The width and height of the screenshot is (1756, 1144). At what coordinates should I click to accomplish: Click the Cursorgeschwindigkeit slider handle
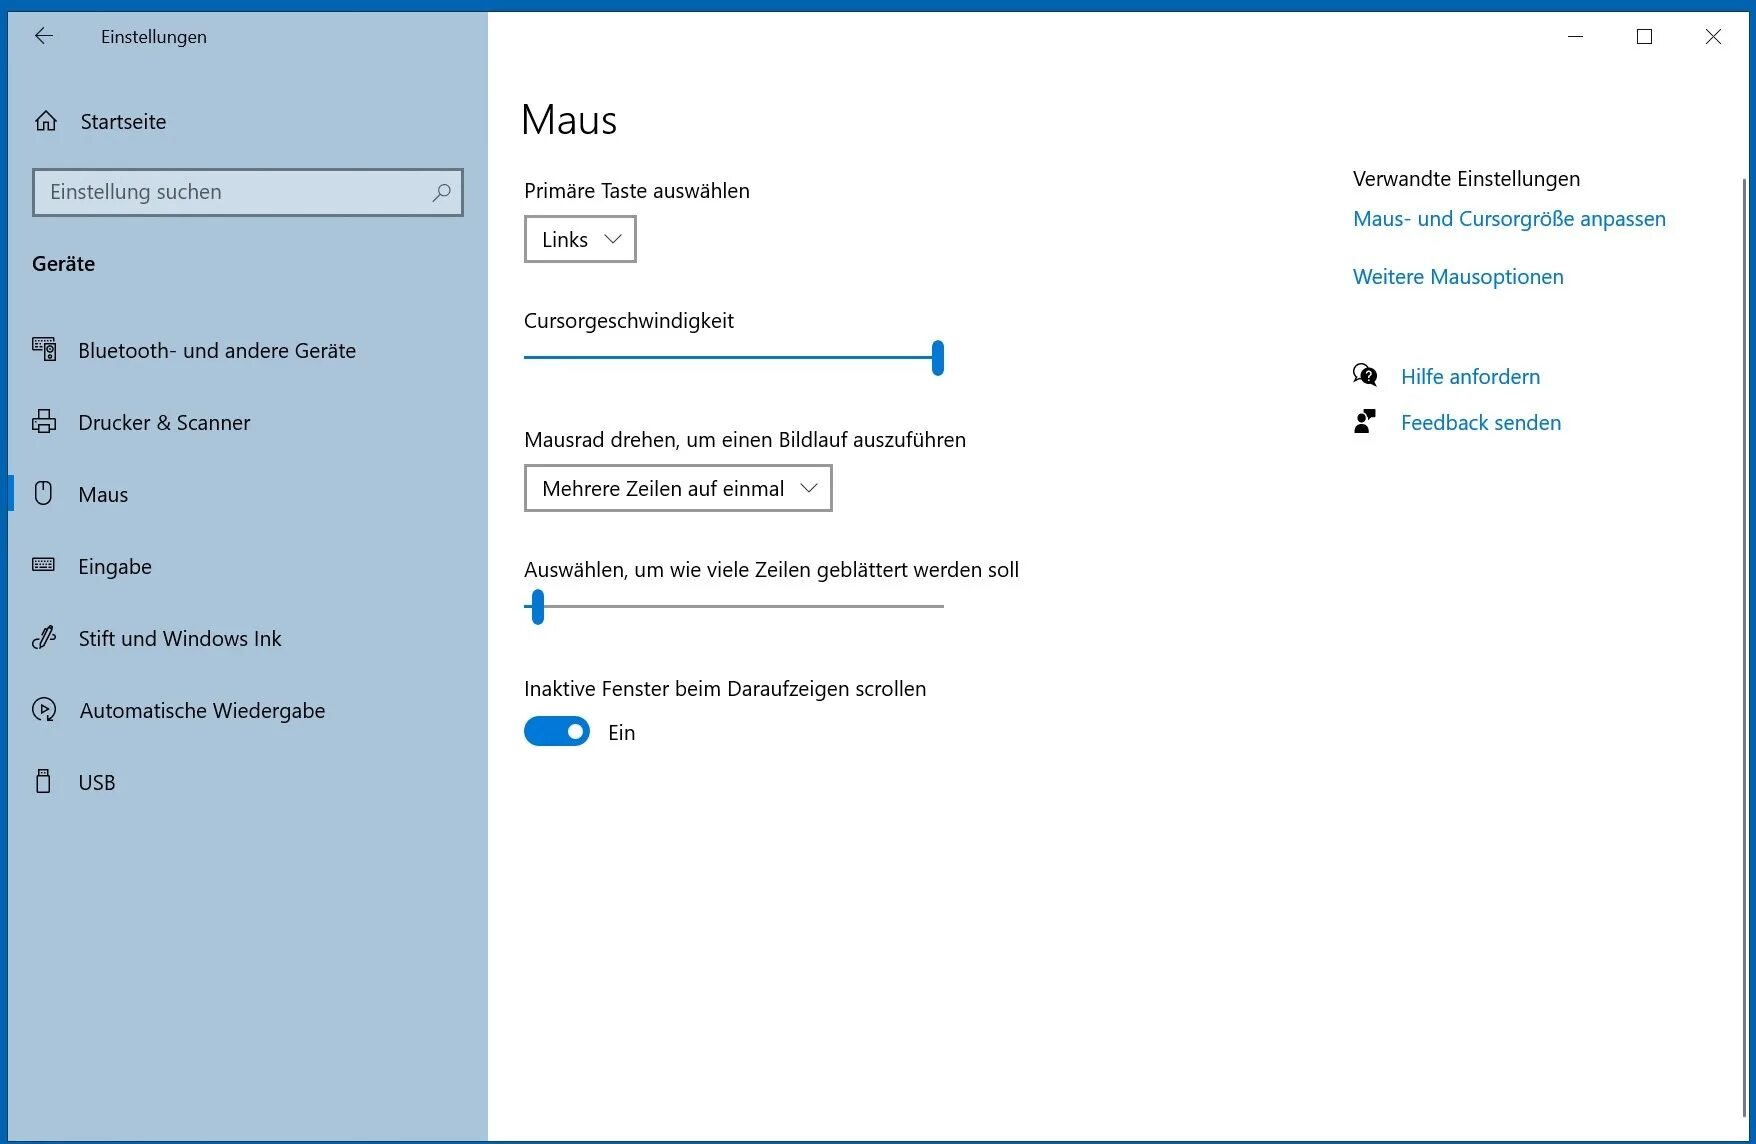[938, 357]
